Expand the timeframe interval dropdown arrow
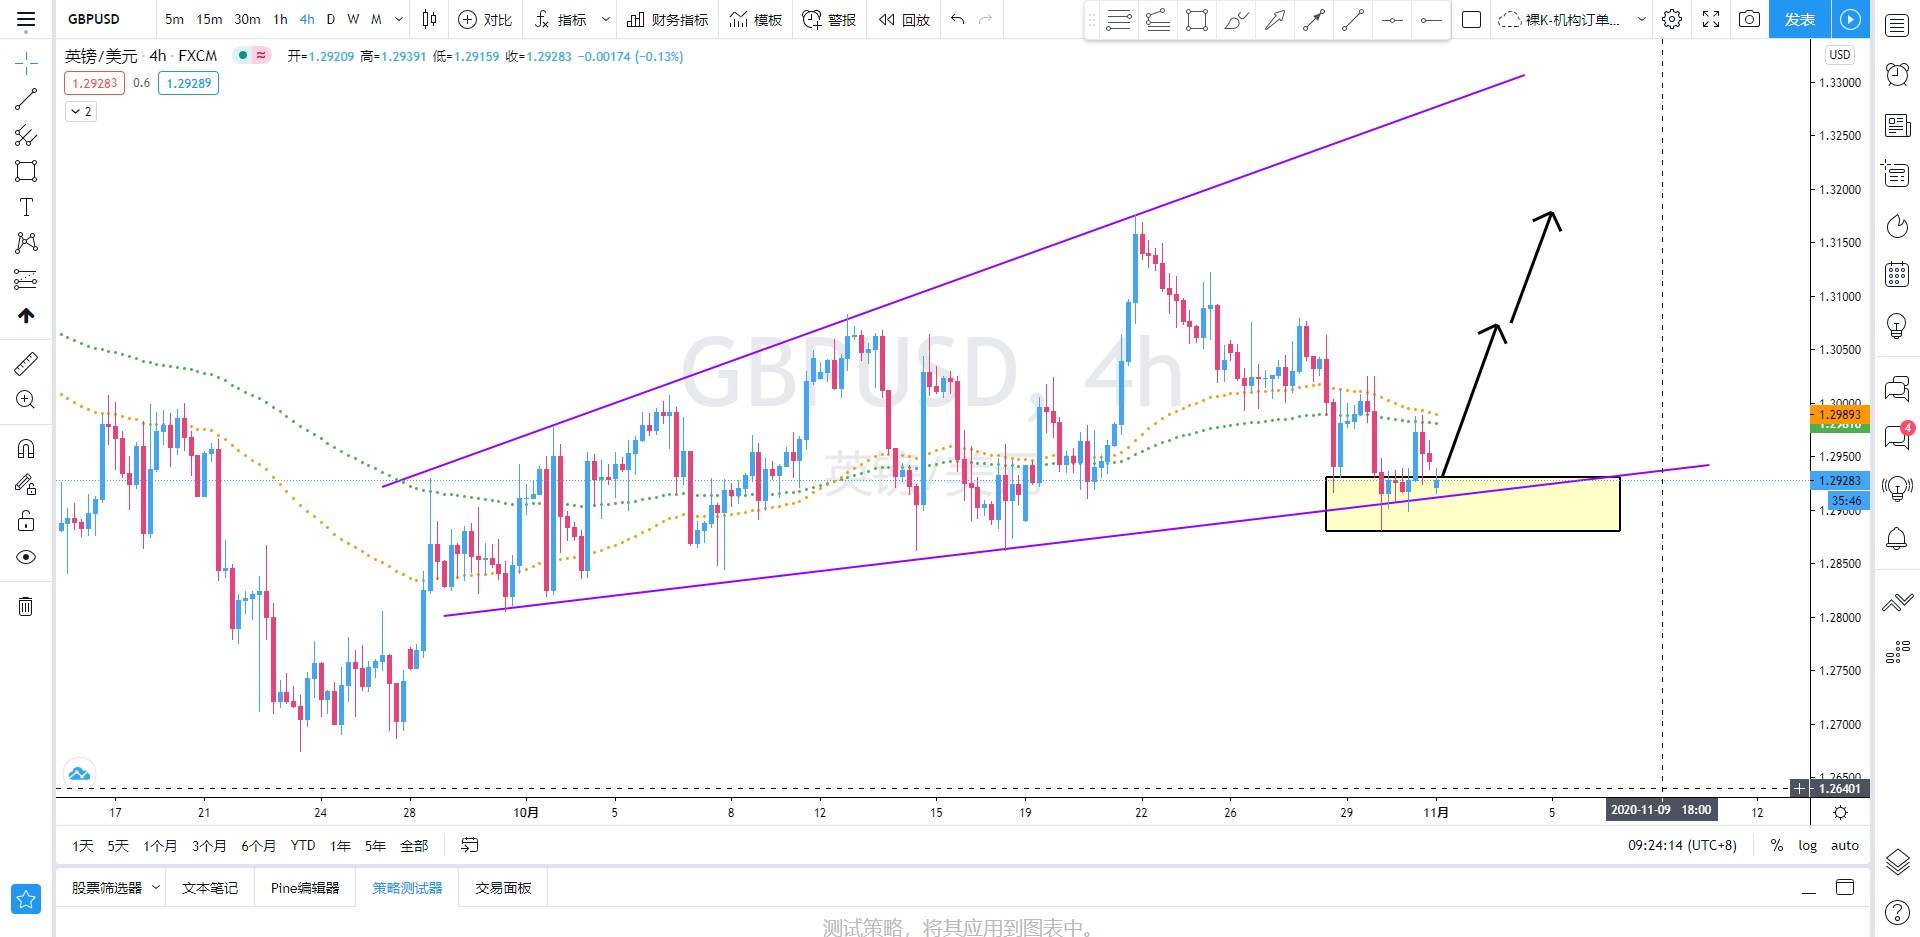Viewport: 1920px width, 937px height. tap(399, 19)
